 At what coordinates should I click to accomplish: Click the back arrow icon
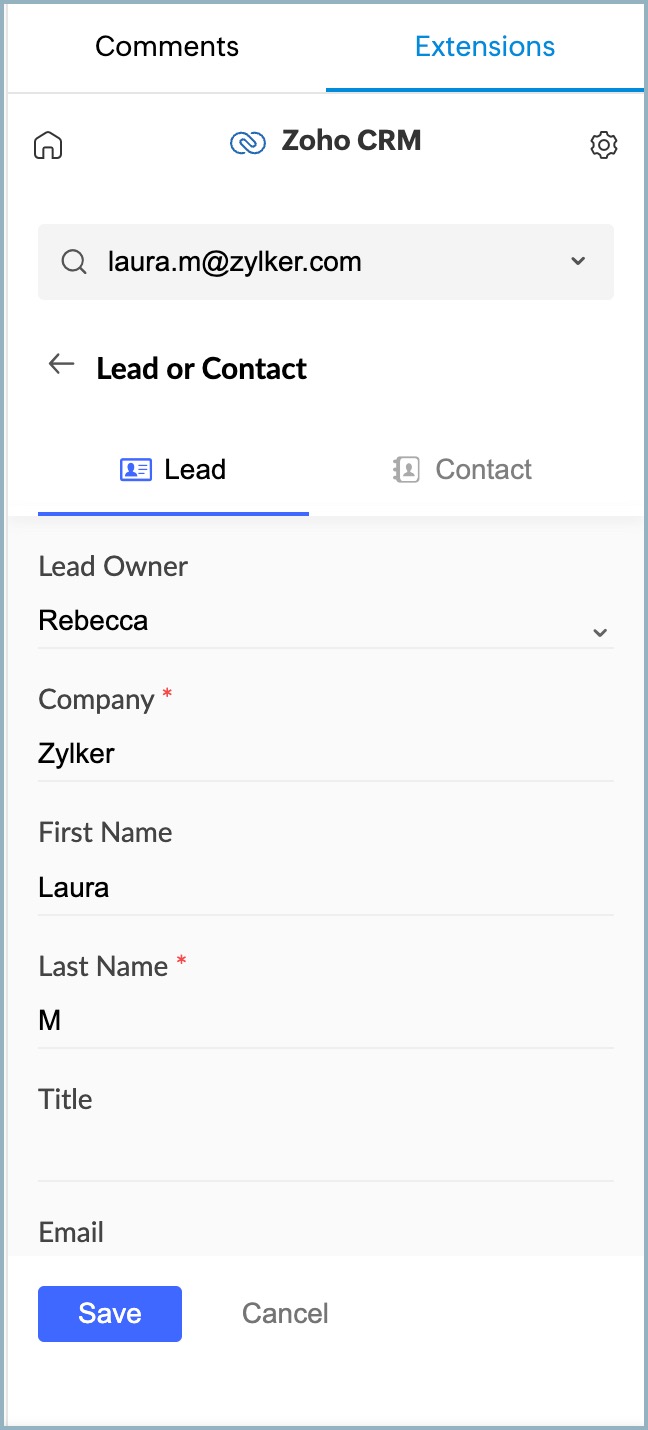[62, 365]
